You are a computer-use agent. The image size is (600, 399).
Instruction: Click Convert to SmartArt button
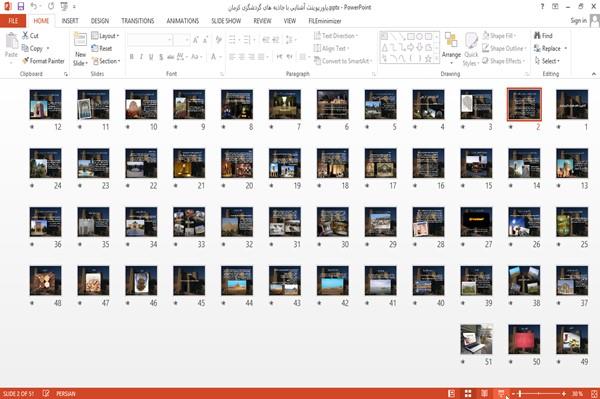click(343, 61)
